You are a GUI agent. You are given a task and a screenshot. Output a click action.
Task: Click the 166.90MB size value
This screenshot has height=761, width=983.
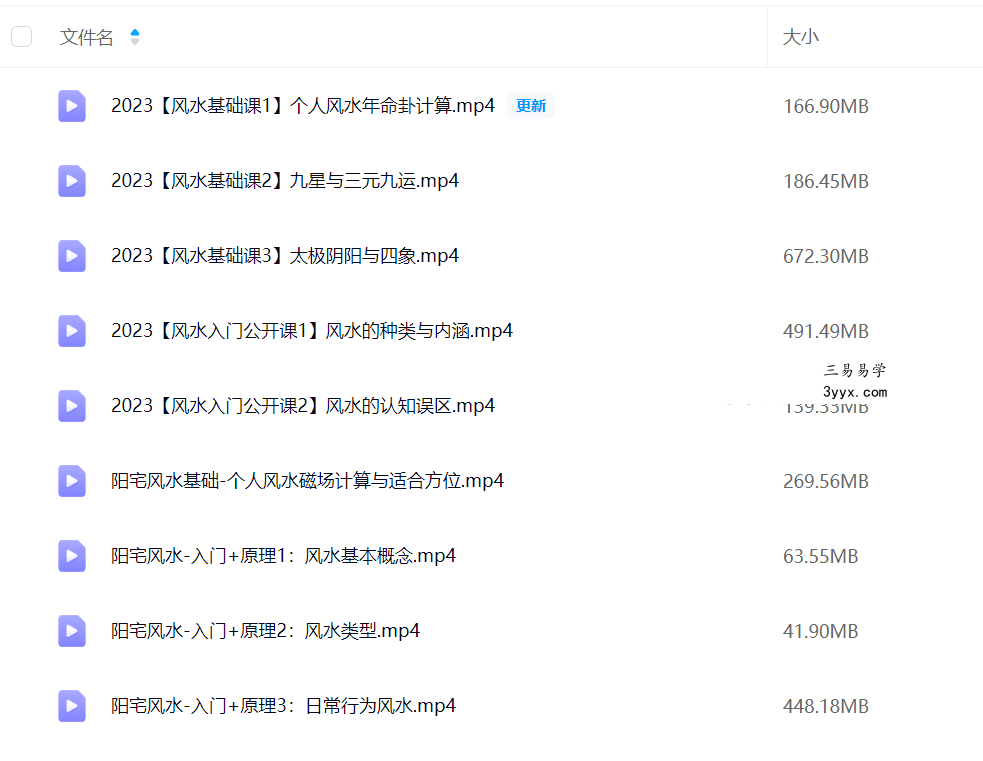pos(826,107)
